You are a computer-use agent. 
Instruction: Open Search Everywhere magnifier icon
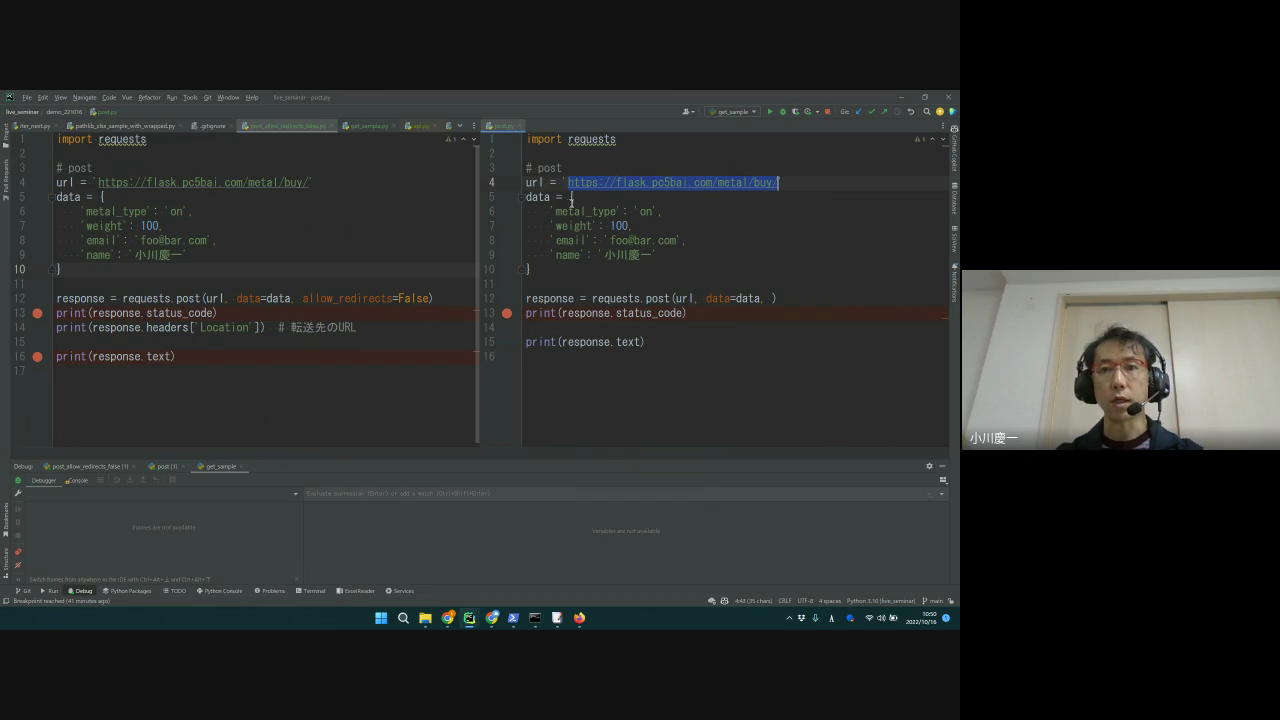[x=927, y=112]
